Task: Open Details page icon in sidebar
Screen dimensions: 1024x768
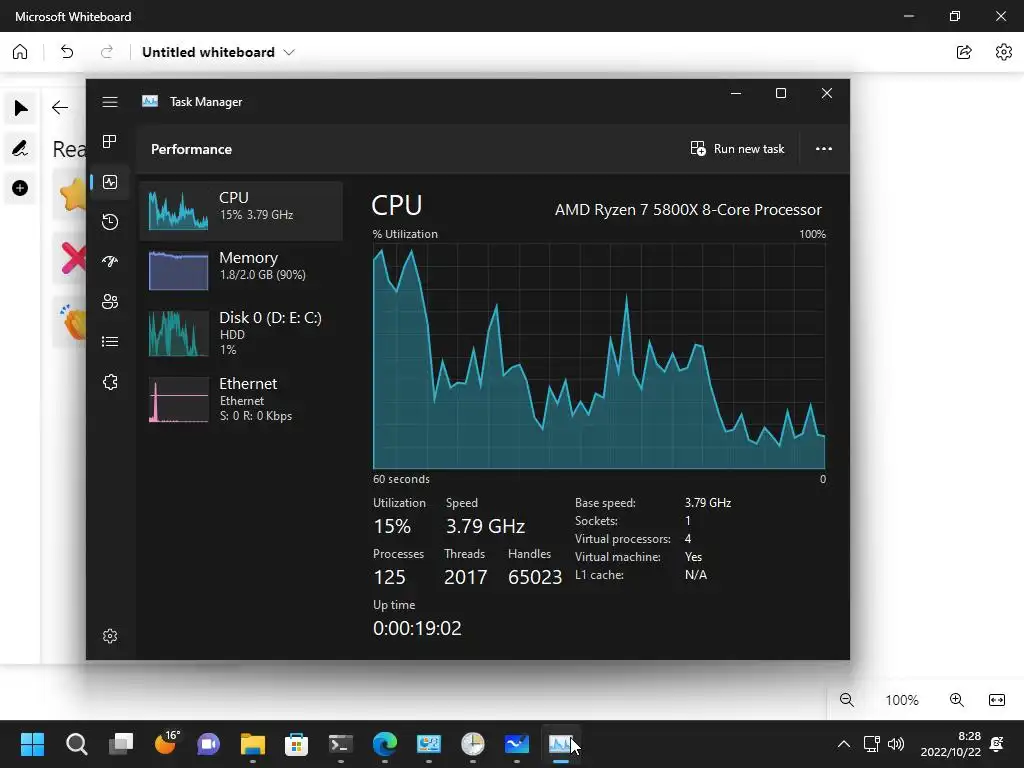Action: pyautogui.click(x=110, y=342)
